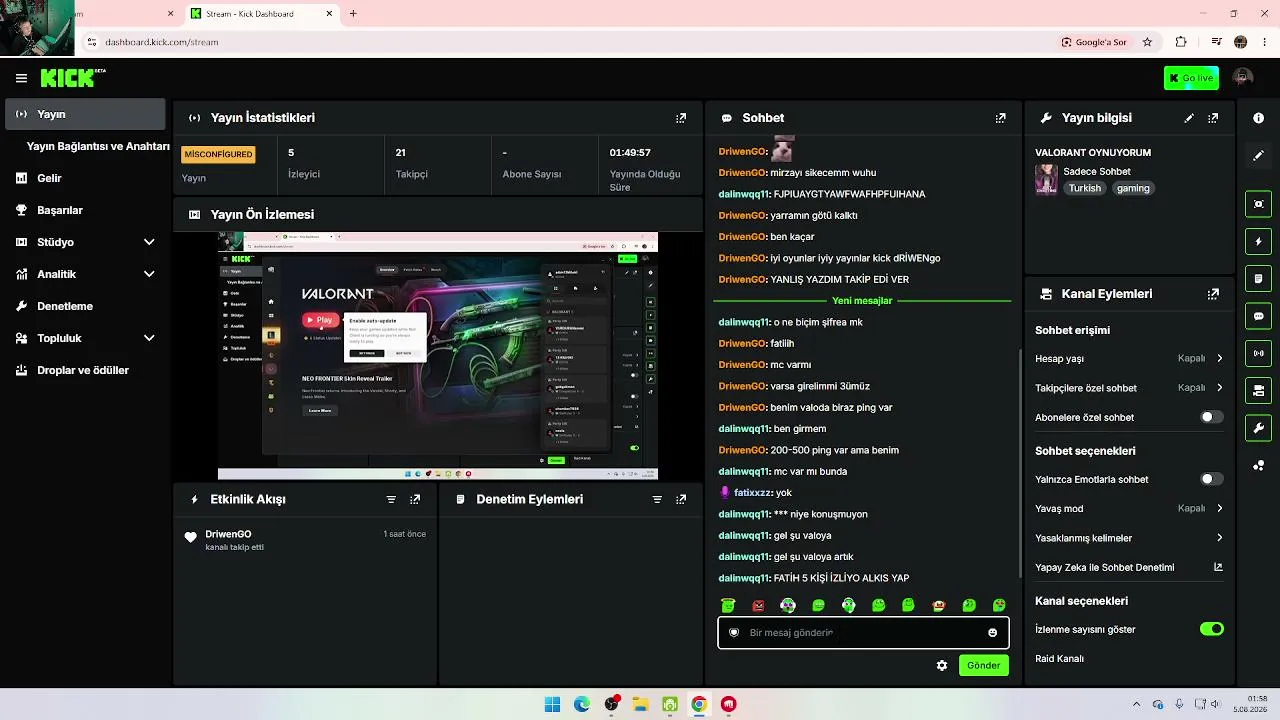Open browser extensions puzzle icon
1280x720 pixels.
click(x=1181, y=42)
